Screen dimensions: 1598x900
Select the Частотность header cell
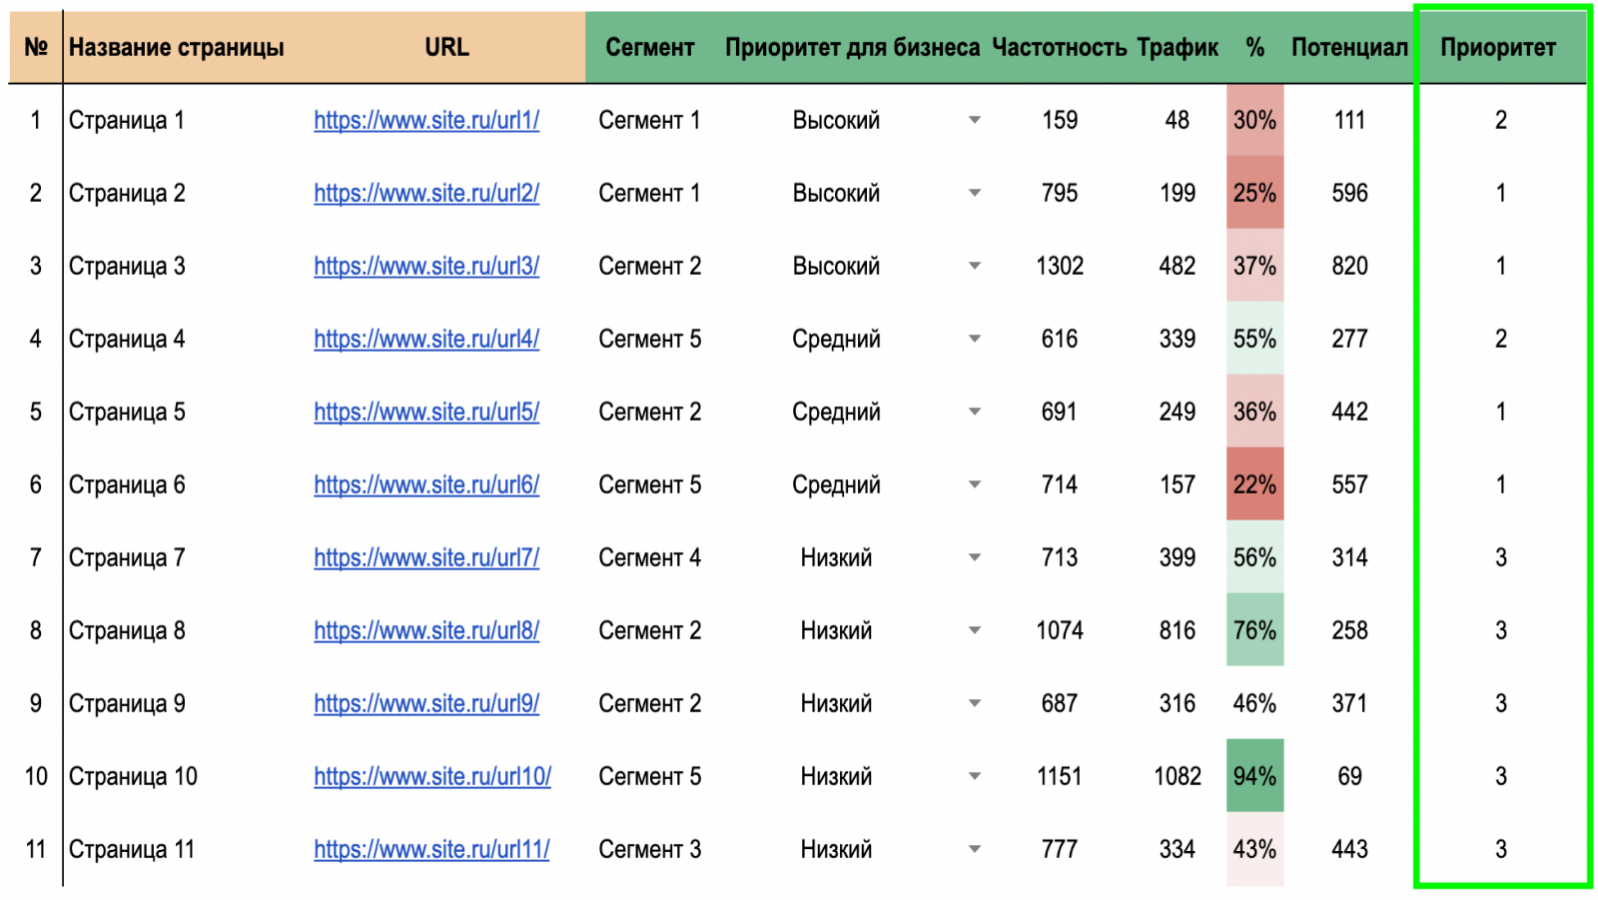(1059, 48)
